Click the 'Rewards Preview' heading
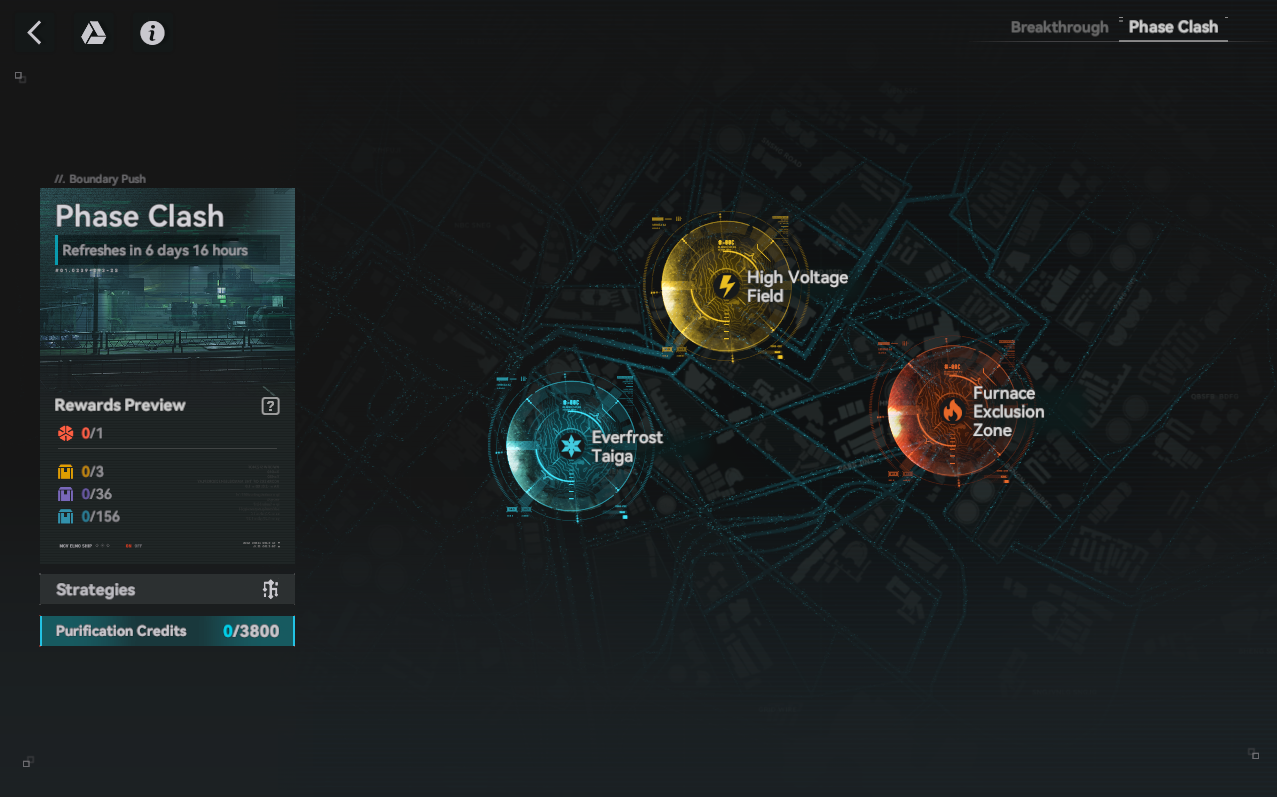This screenshot has width=1277, height=797. pyautogui.click(x=120, y=405)
